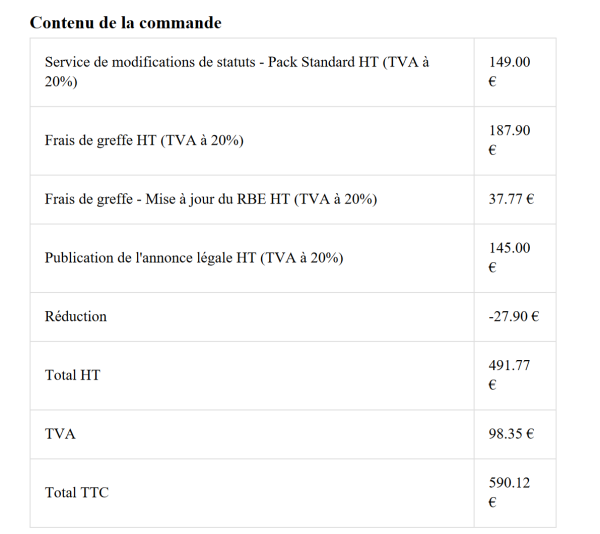Click the -27.90 € discount value
The width and height of the screenshot is (600, 534).
(514, 316)
